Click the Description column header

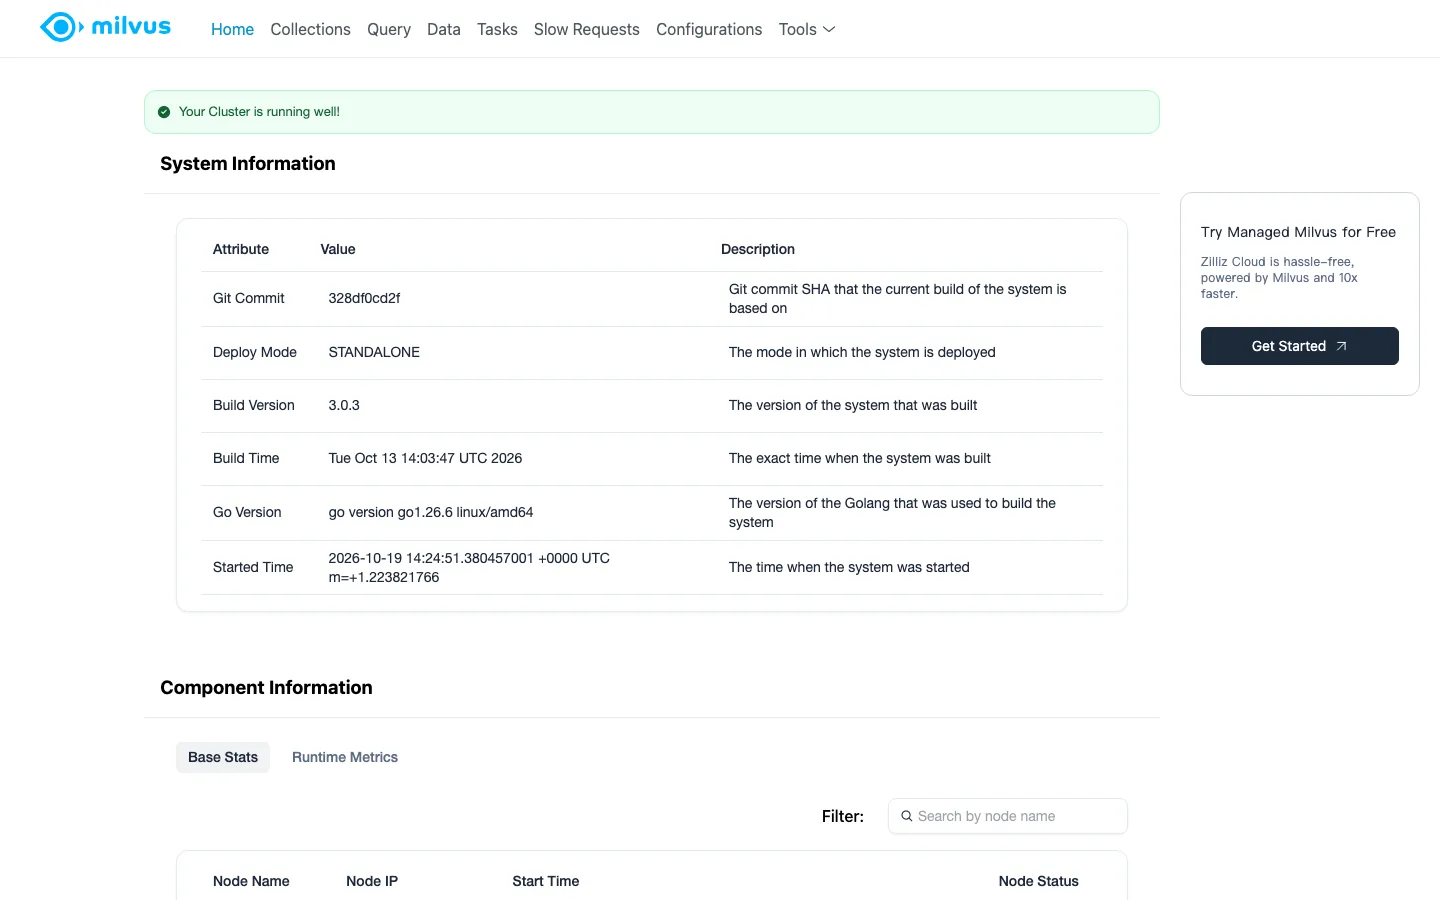click(x=758, y=249)
